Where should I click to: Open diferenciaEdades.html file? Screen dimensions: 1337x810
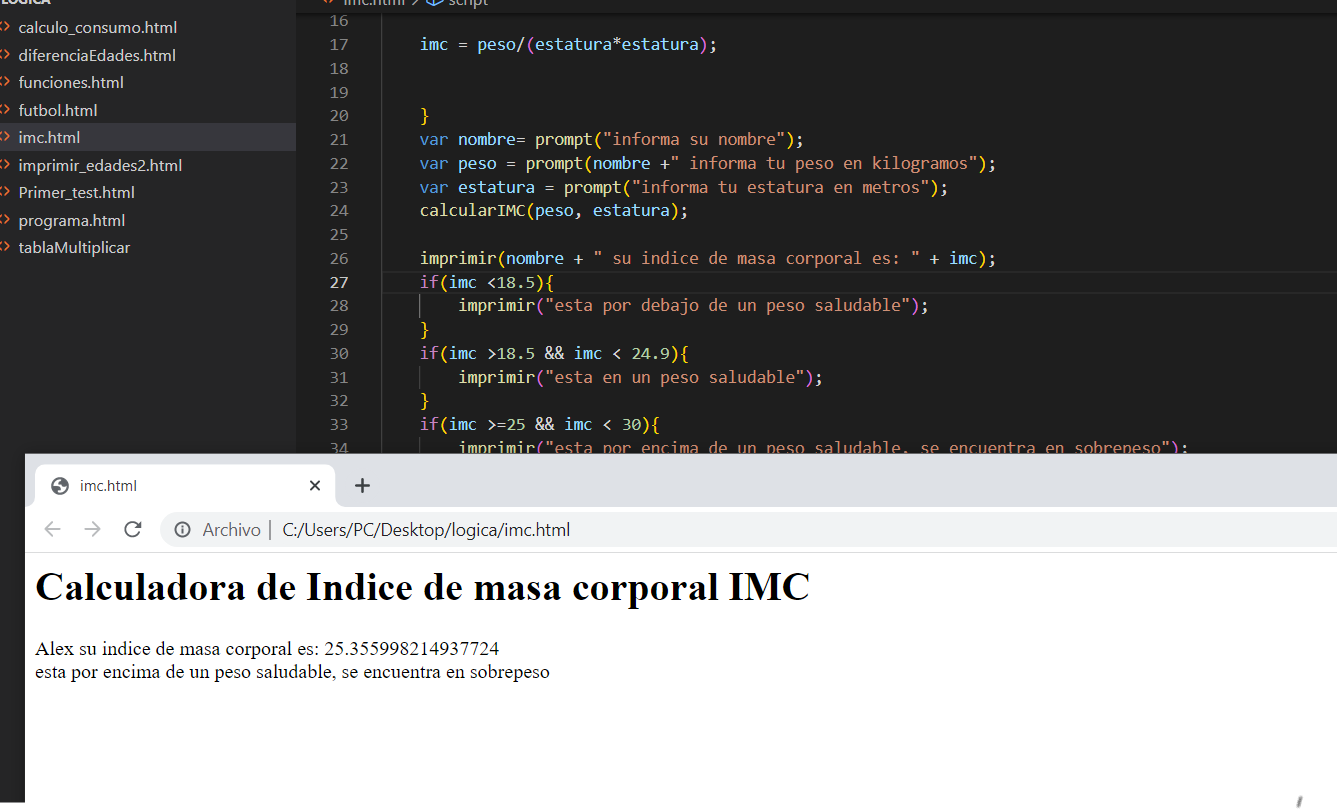pos(97,55)
